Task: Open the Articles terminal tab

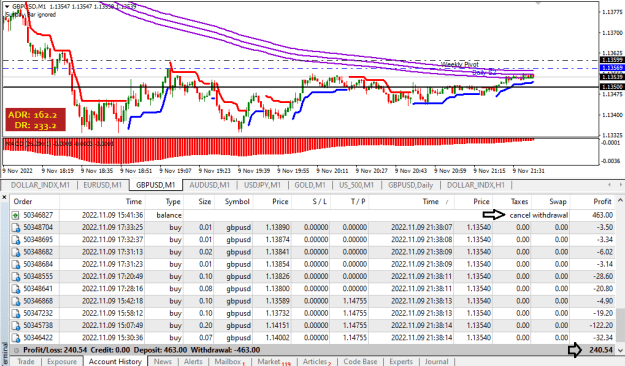Action: [x=316, y=361]
